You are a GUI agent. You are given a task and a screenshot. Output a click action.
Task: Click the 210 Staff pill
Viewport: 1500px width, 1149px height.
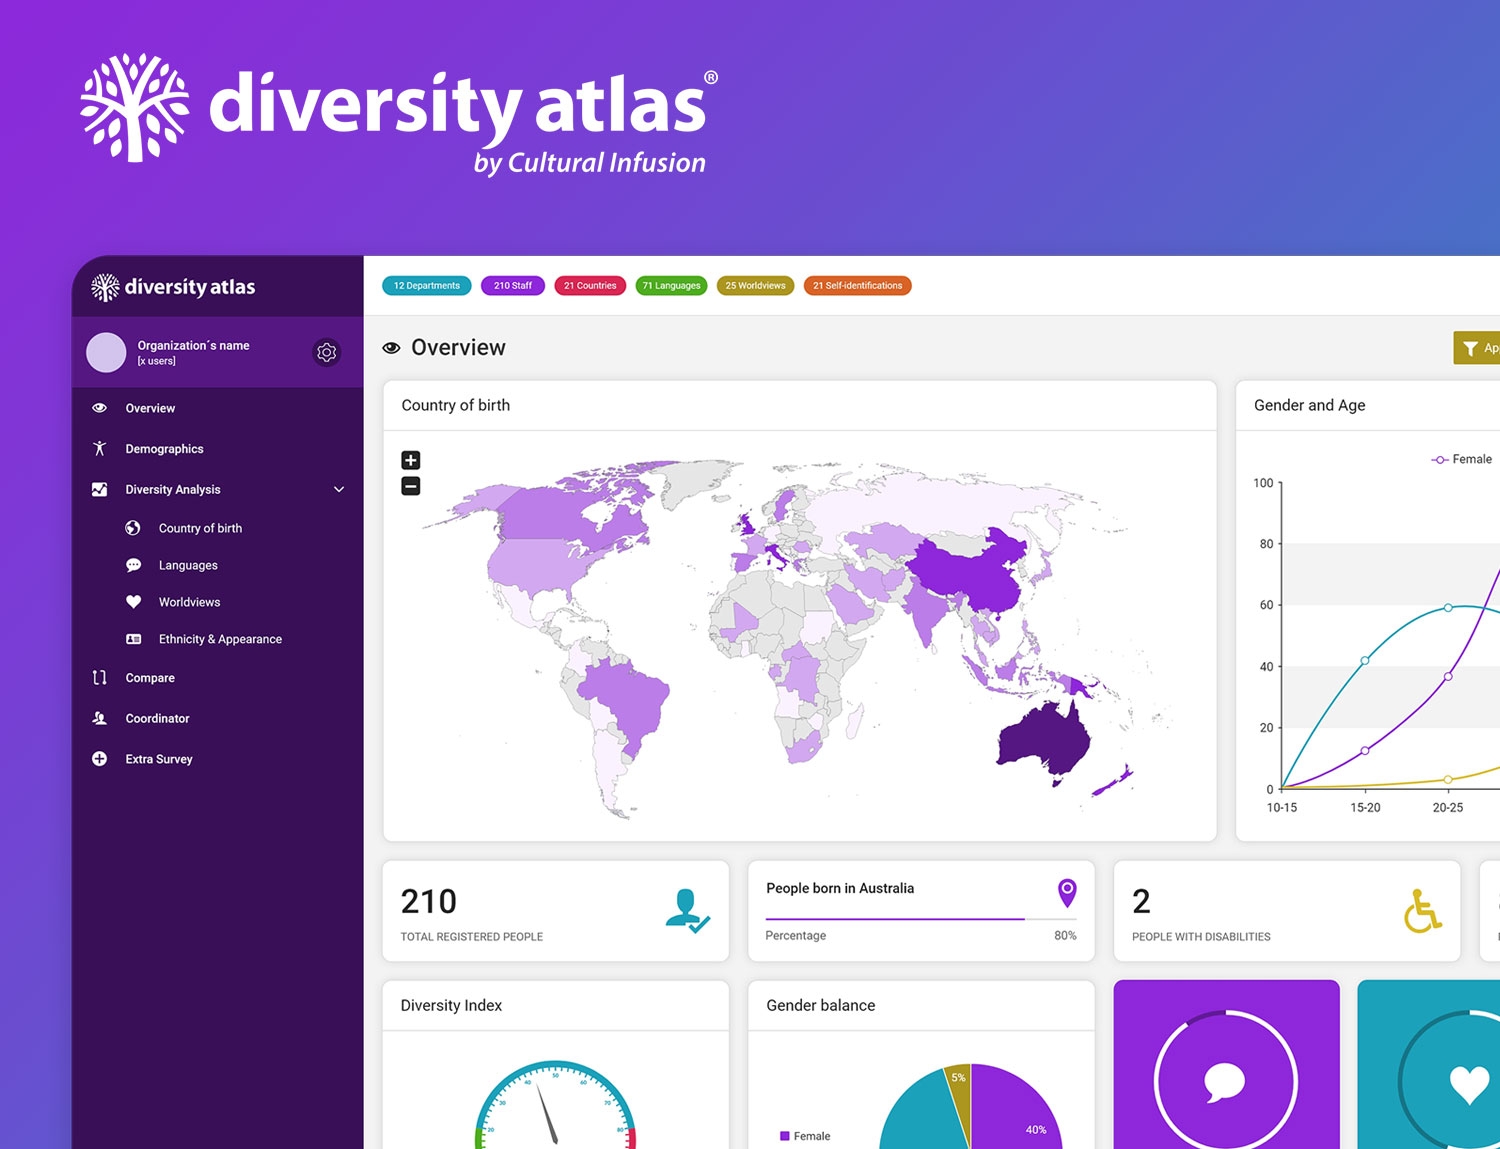[x=513, y=286]
